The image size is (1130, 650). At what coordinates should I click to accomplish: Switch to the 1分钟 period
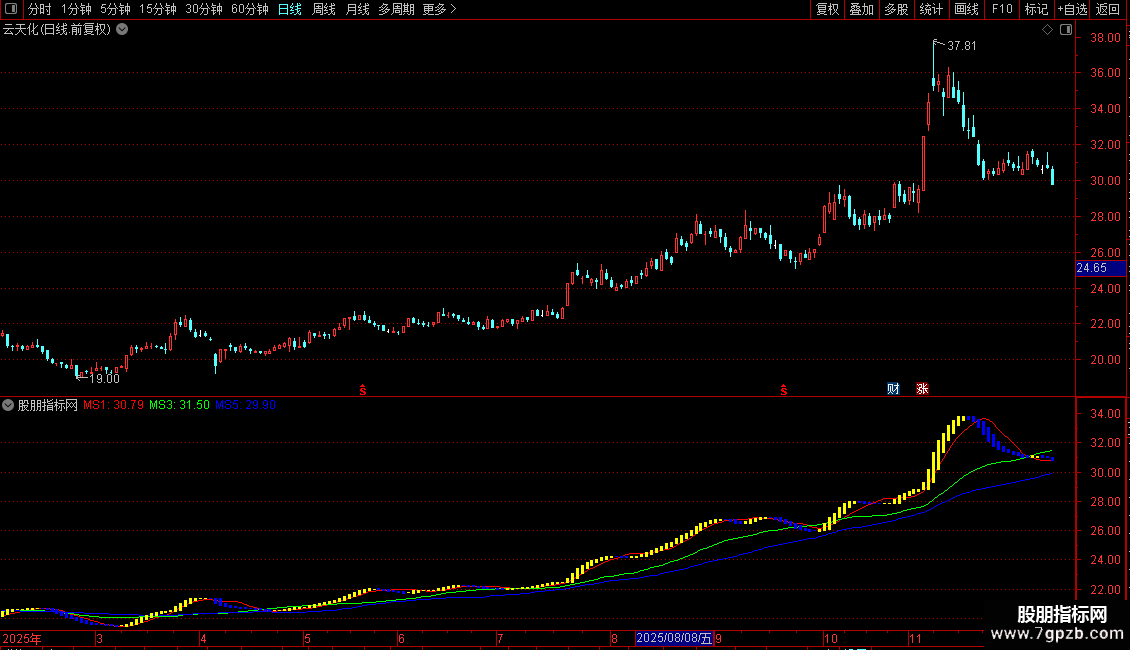pos(76,9)
